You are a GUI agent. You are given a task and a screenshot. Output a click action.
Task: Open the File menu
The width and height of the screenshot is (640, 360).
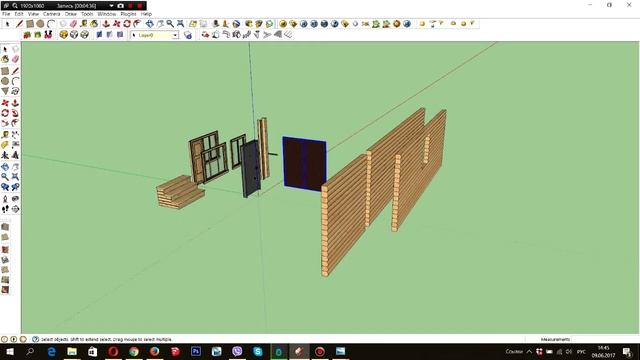pyautogui.click(x=6, y=14)
